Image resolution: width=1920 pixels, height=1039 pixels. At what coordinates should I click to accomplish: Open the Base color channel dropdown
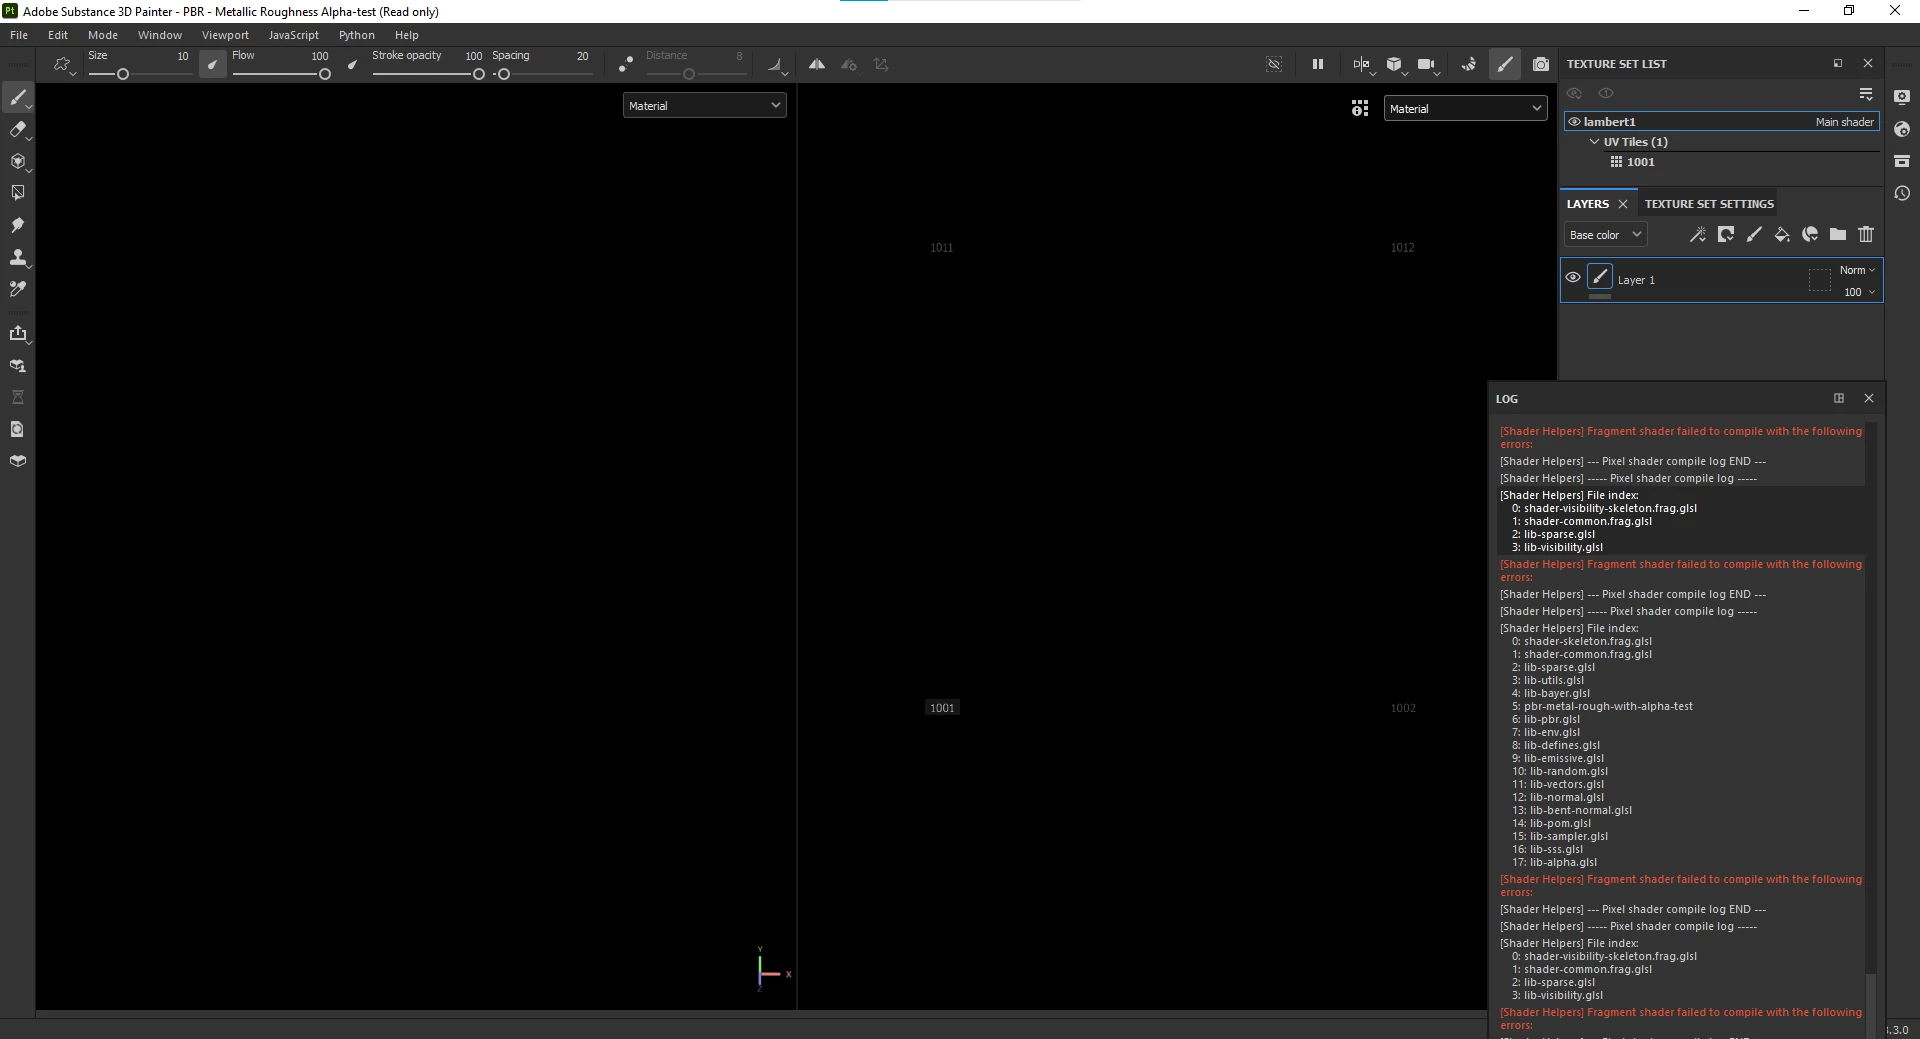click(1605, 235)
